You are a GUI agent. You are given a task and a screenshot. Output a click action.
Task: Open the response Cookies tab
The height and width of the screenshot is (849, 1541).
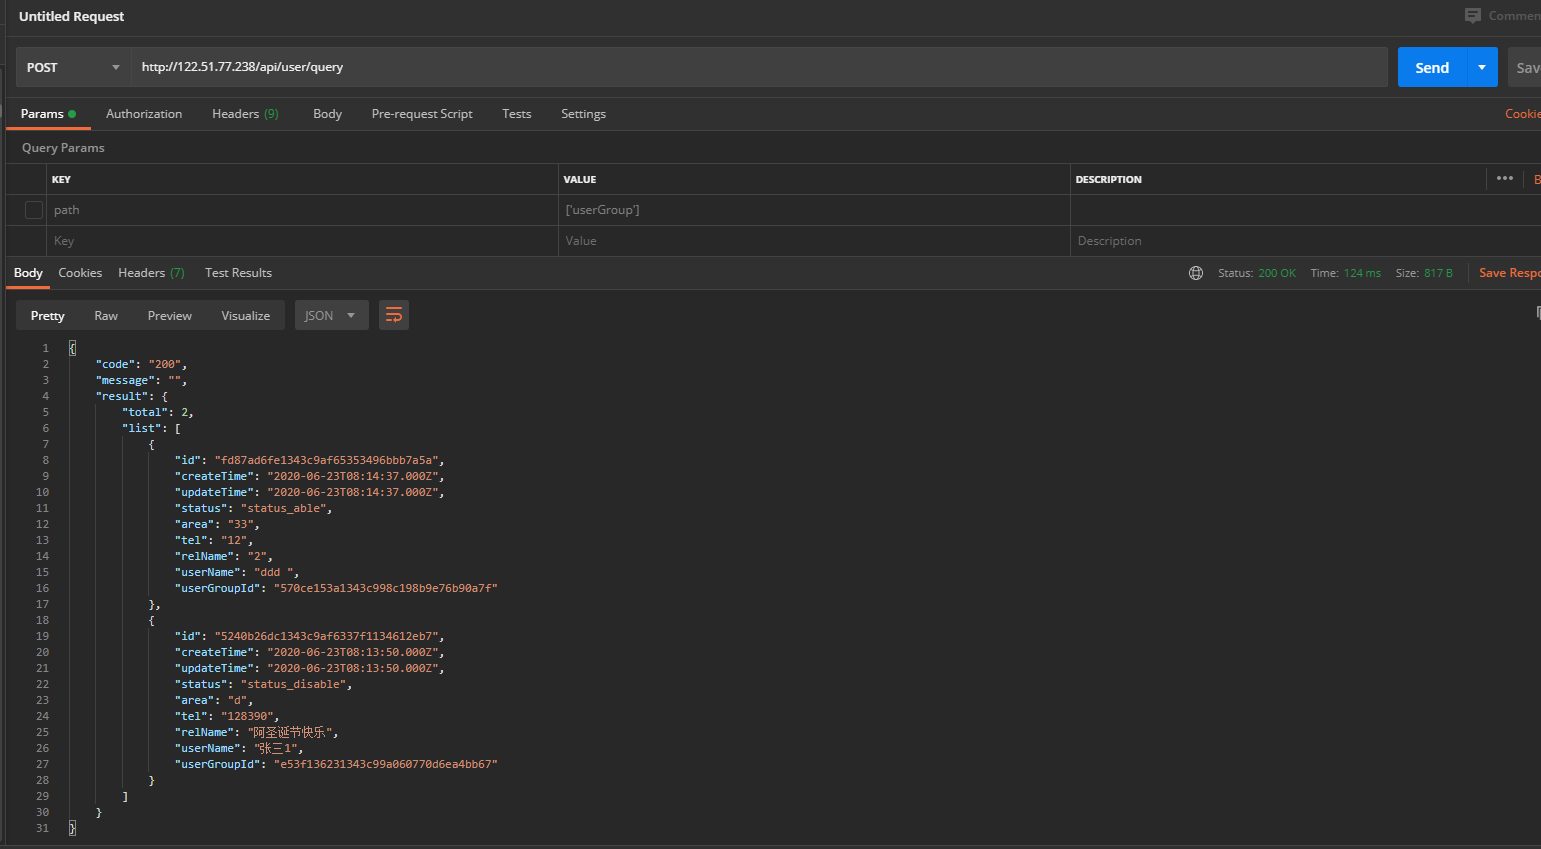click(80, 273)
